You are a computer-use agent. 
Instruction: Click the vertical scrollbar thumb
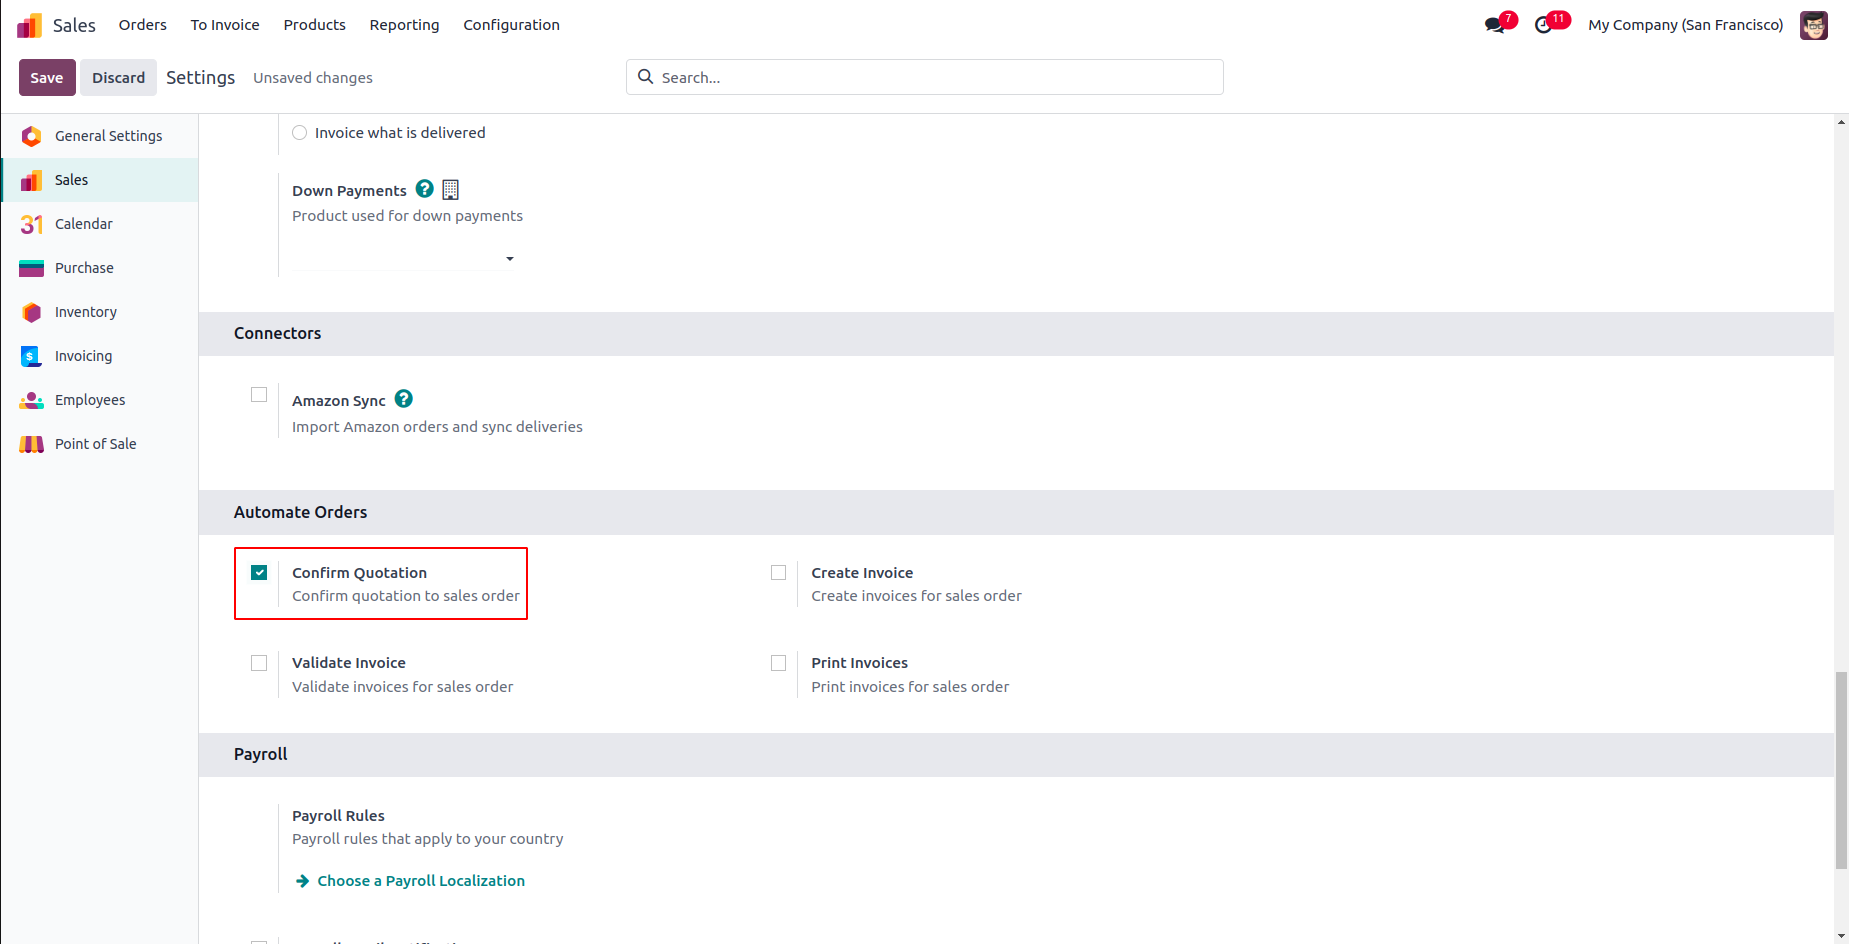1841,770
